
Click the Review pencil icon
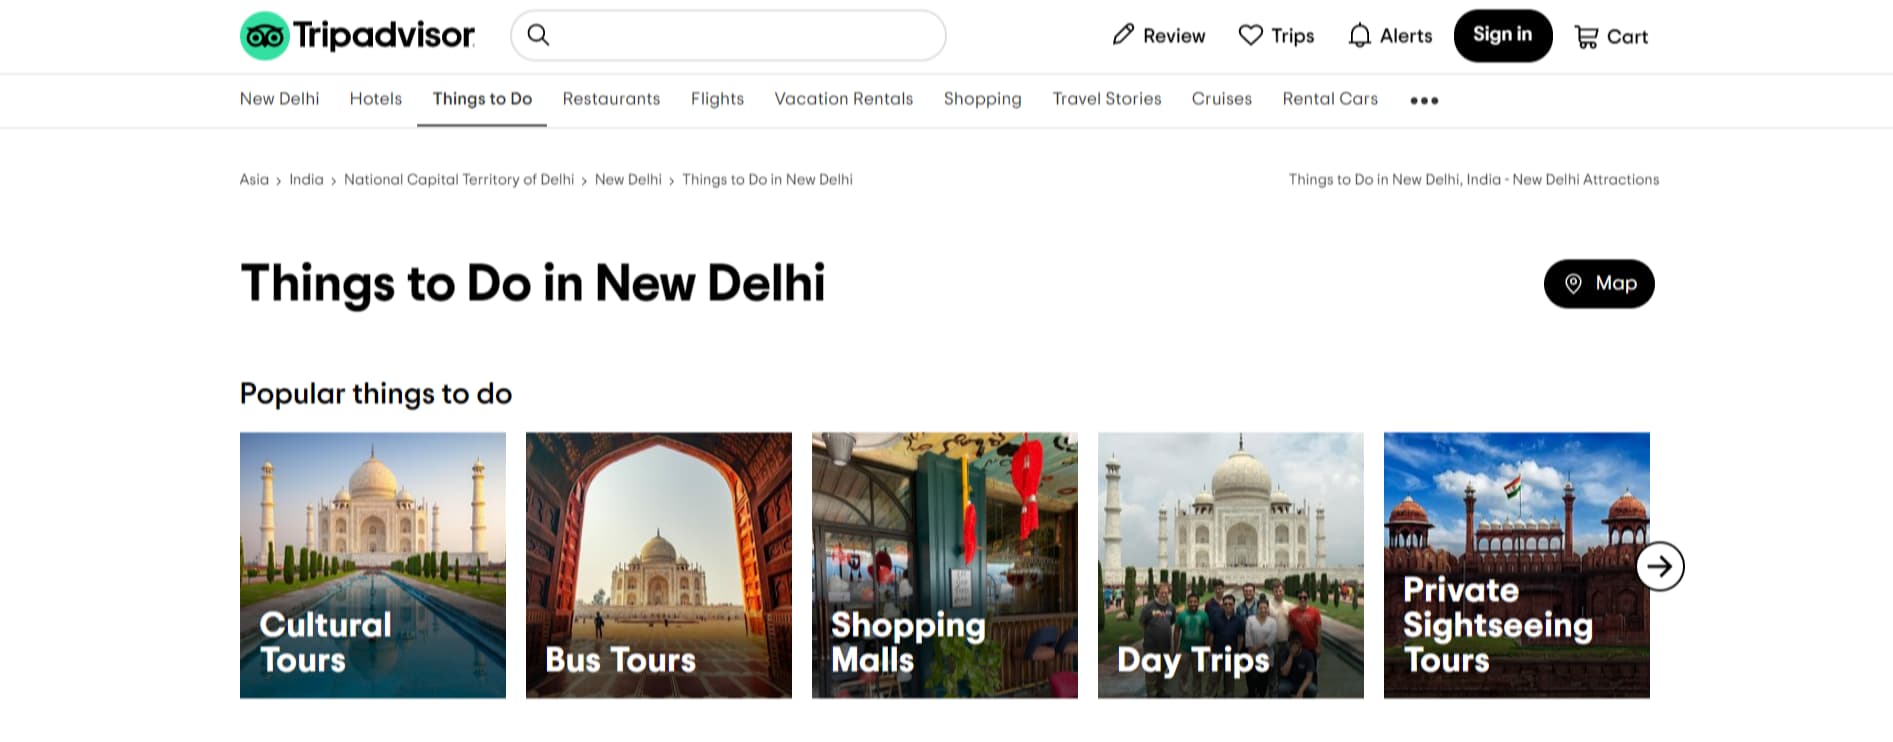1123,35
